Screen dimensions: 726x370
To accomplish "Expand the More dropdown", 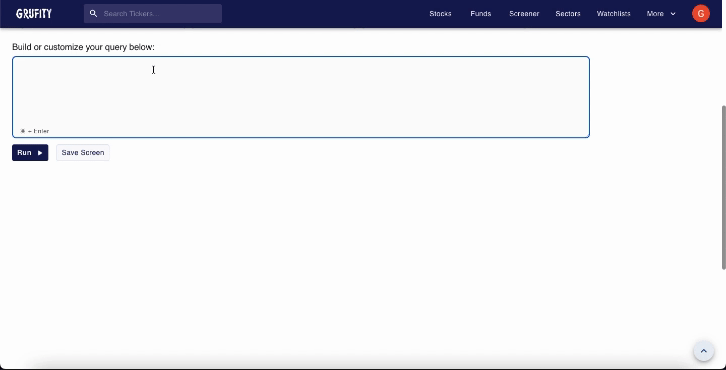I will 661,13.
